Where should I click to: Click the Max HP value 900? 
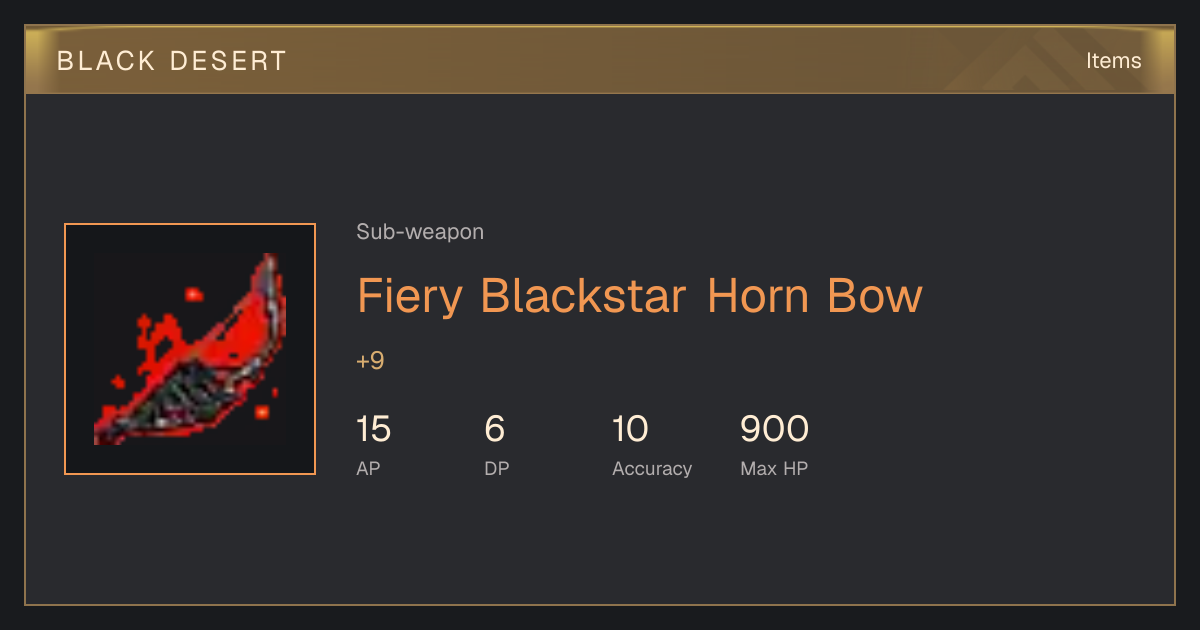[x=774, y=429]
